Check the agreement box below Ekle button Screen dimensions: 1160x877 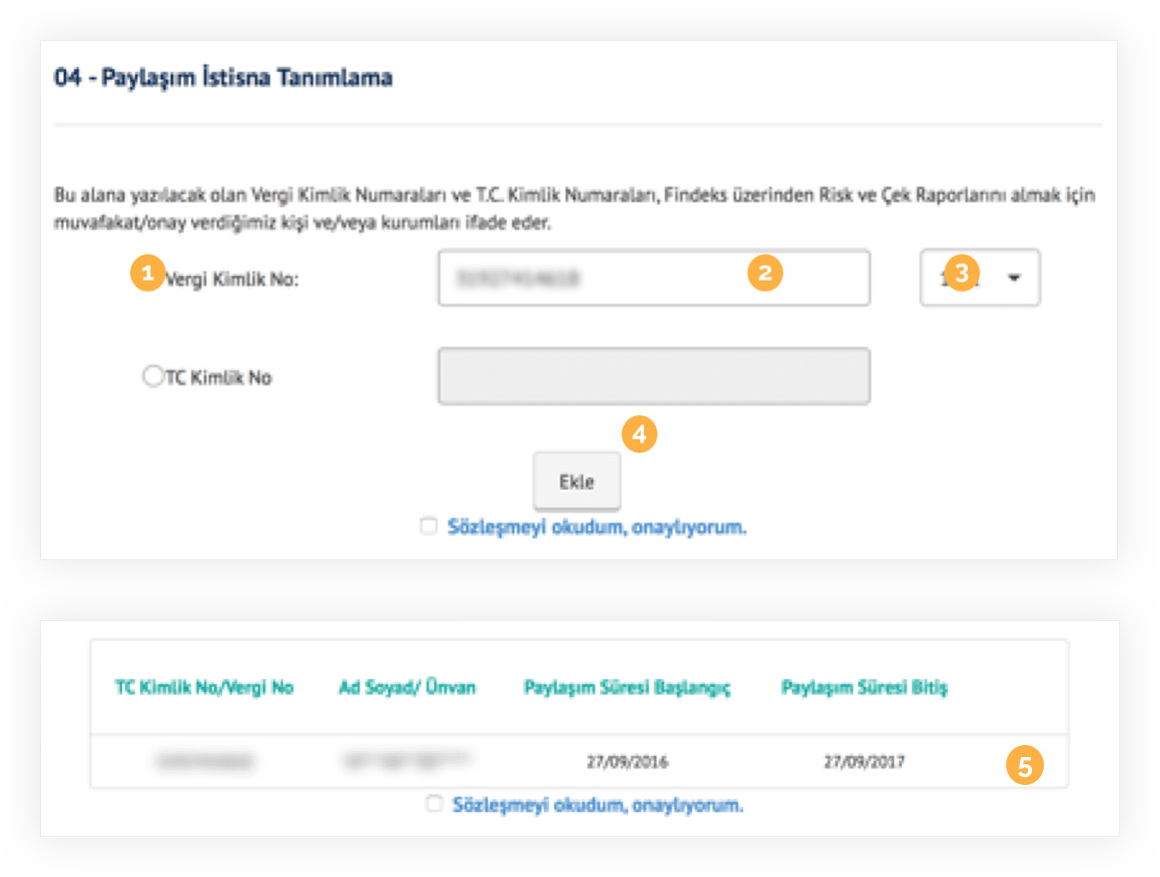click(x=428, y=526)
